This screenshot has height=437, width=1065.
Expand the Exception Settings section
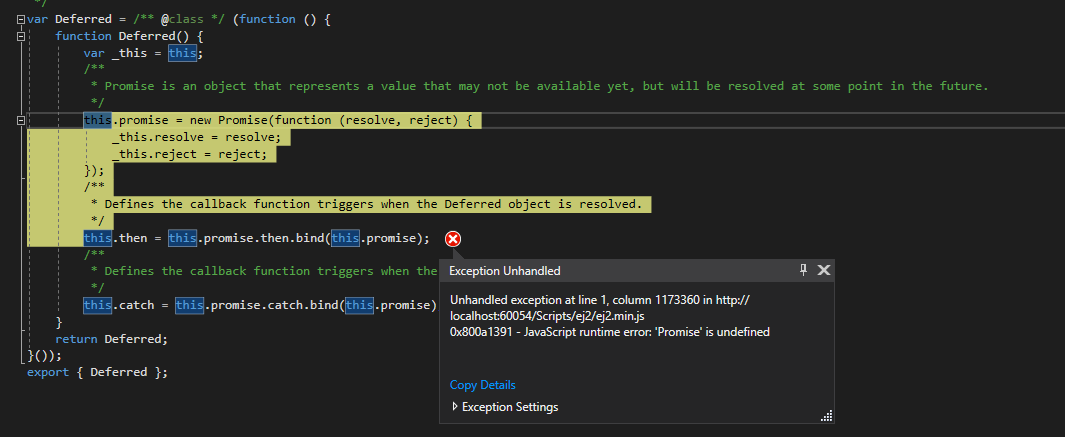click(x=455, y=407)
